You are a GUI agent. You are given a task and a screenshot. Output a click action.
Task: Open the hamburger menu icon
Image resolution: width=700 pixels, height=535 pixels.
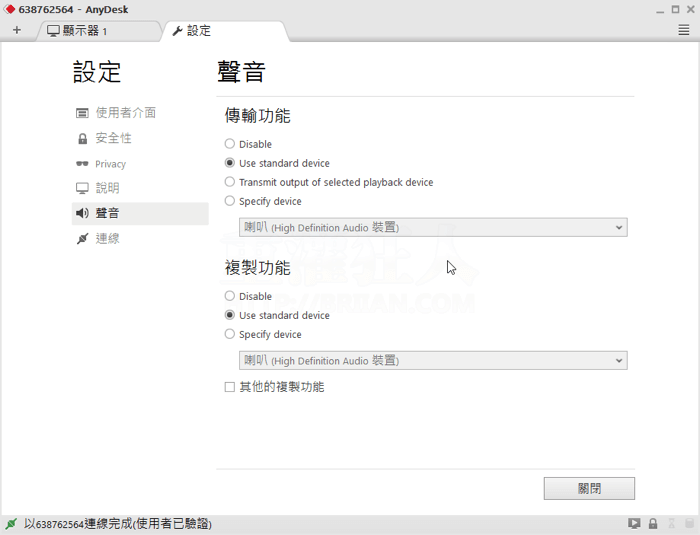point(684,30)
